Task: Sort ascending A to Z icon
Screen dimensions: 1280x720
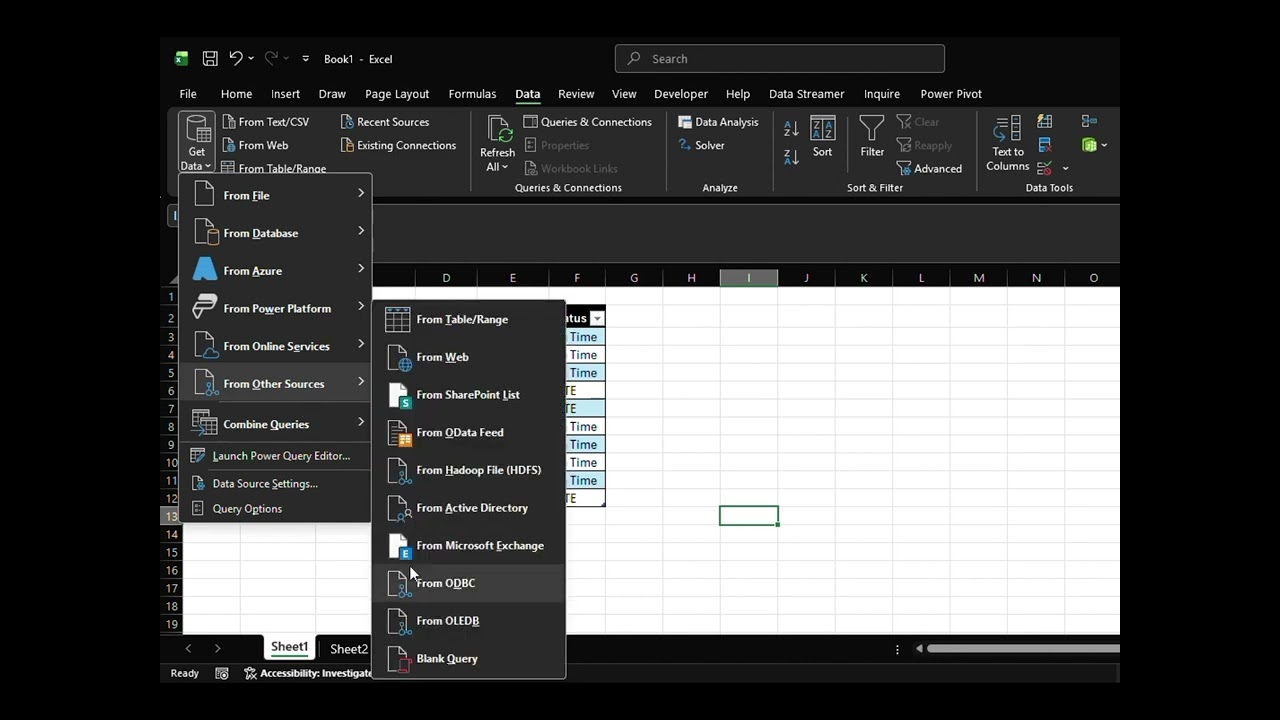Action: pyautogui.click(x=791, y=129)
